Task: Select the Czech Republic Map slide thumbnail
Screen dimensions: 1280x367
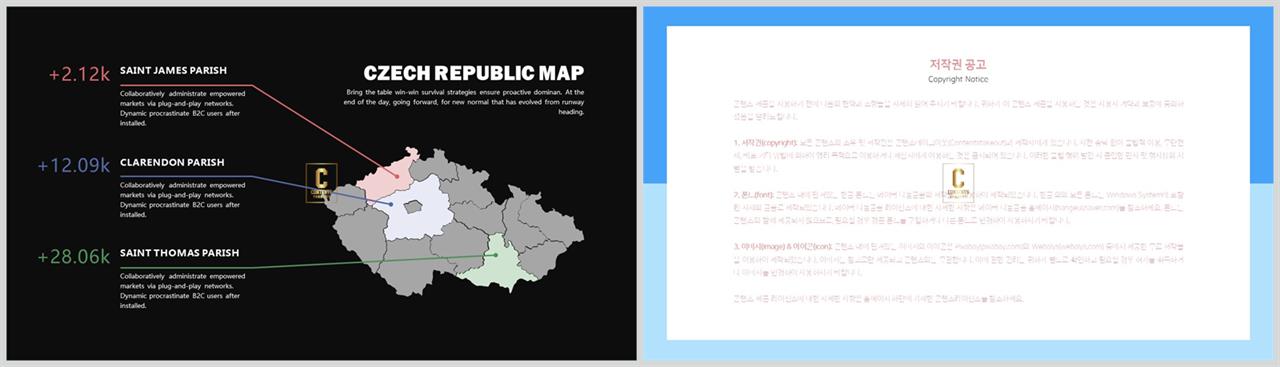Action: coord(320,183)
